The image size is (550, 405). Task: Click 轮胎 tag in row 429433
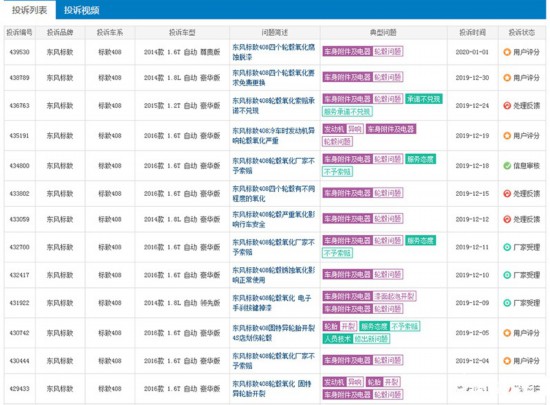click(x=374, y=382)
